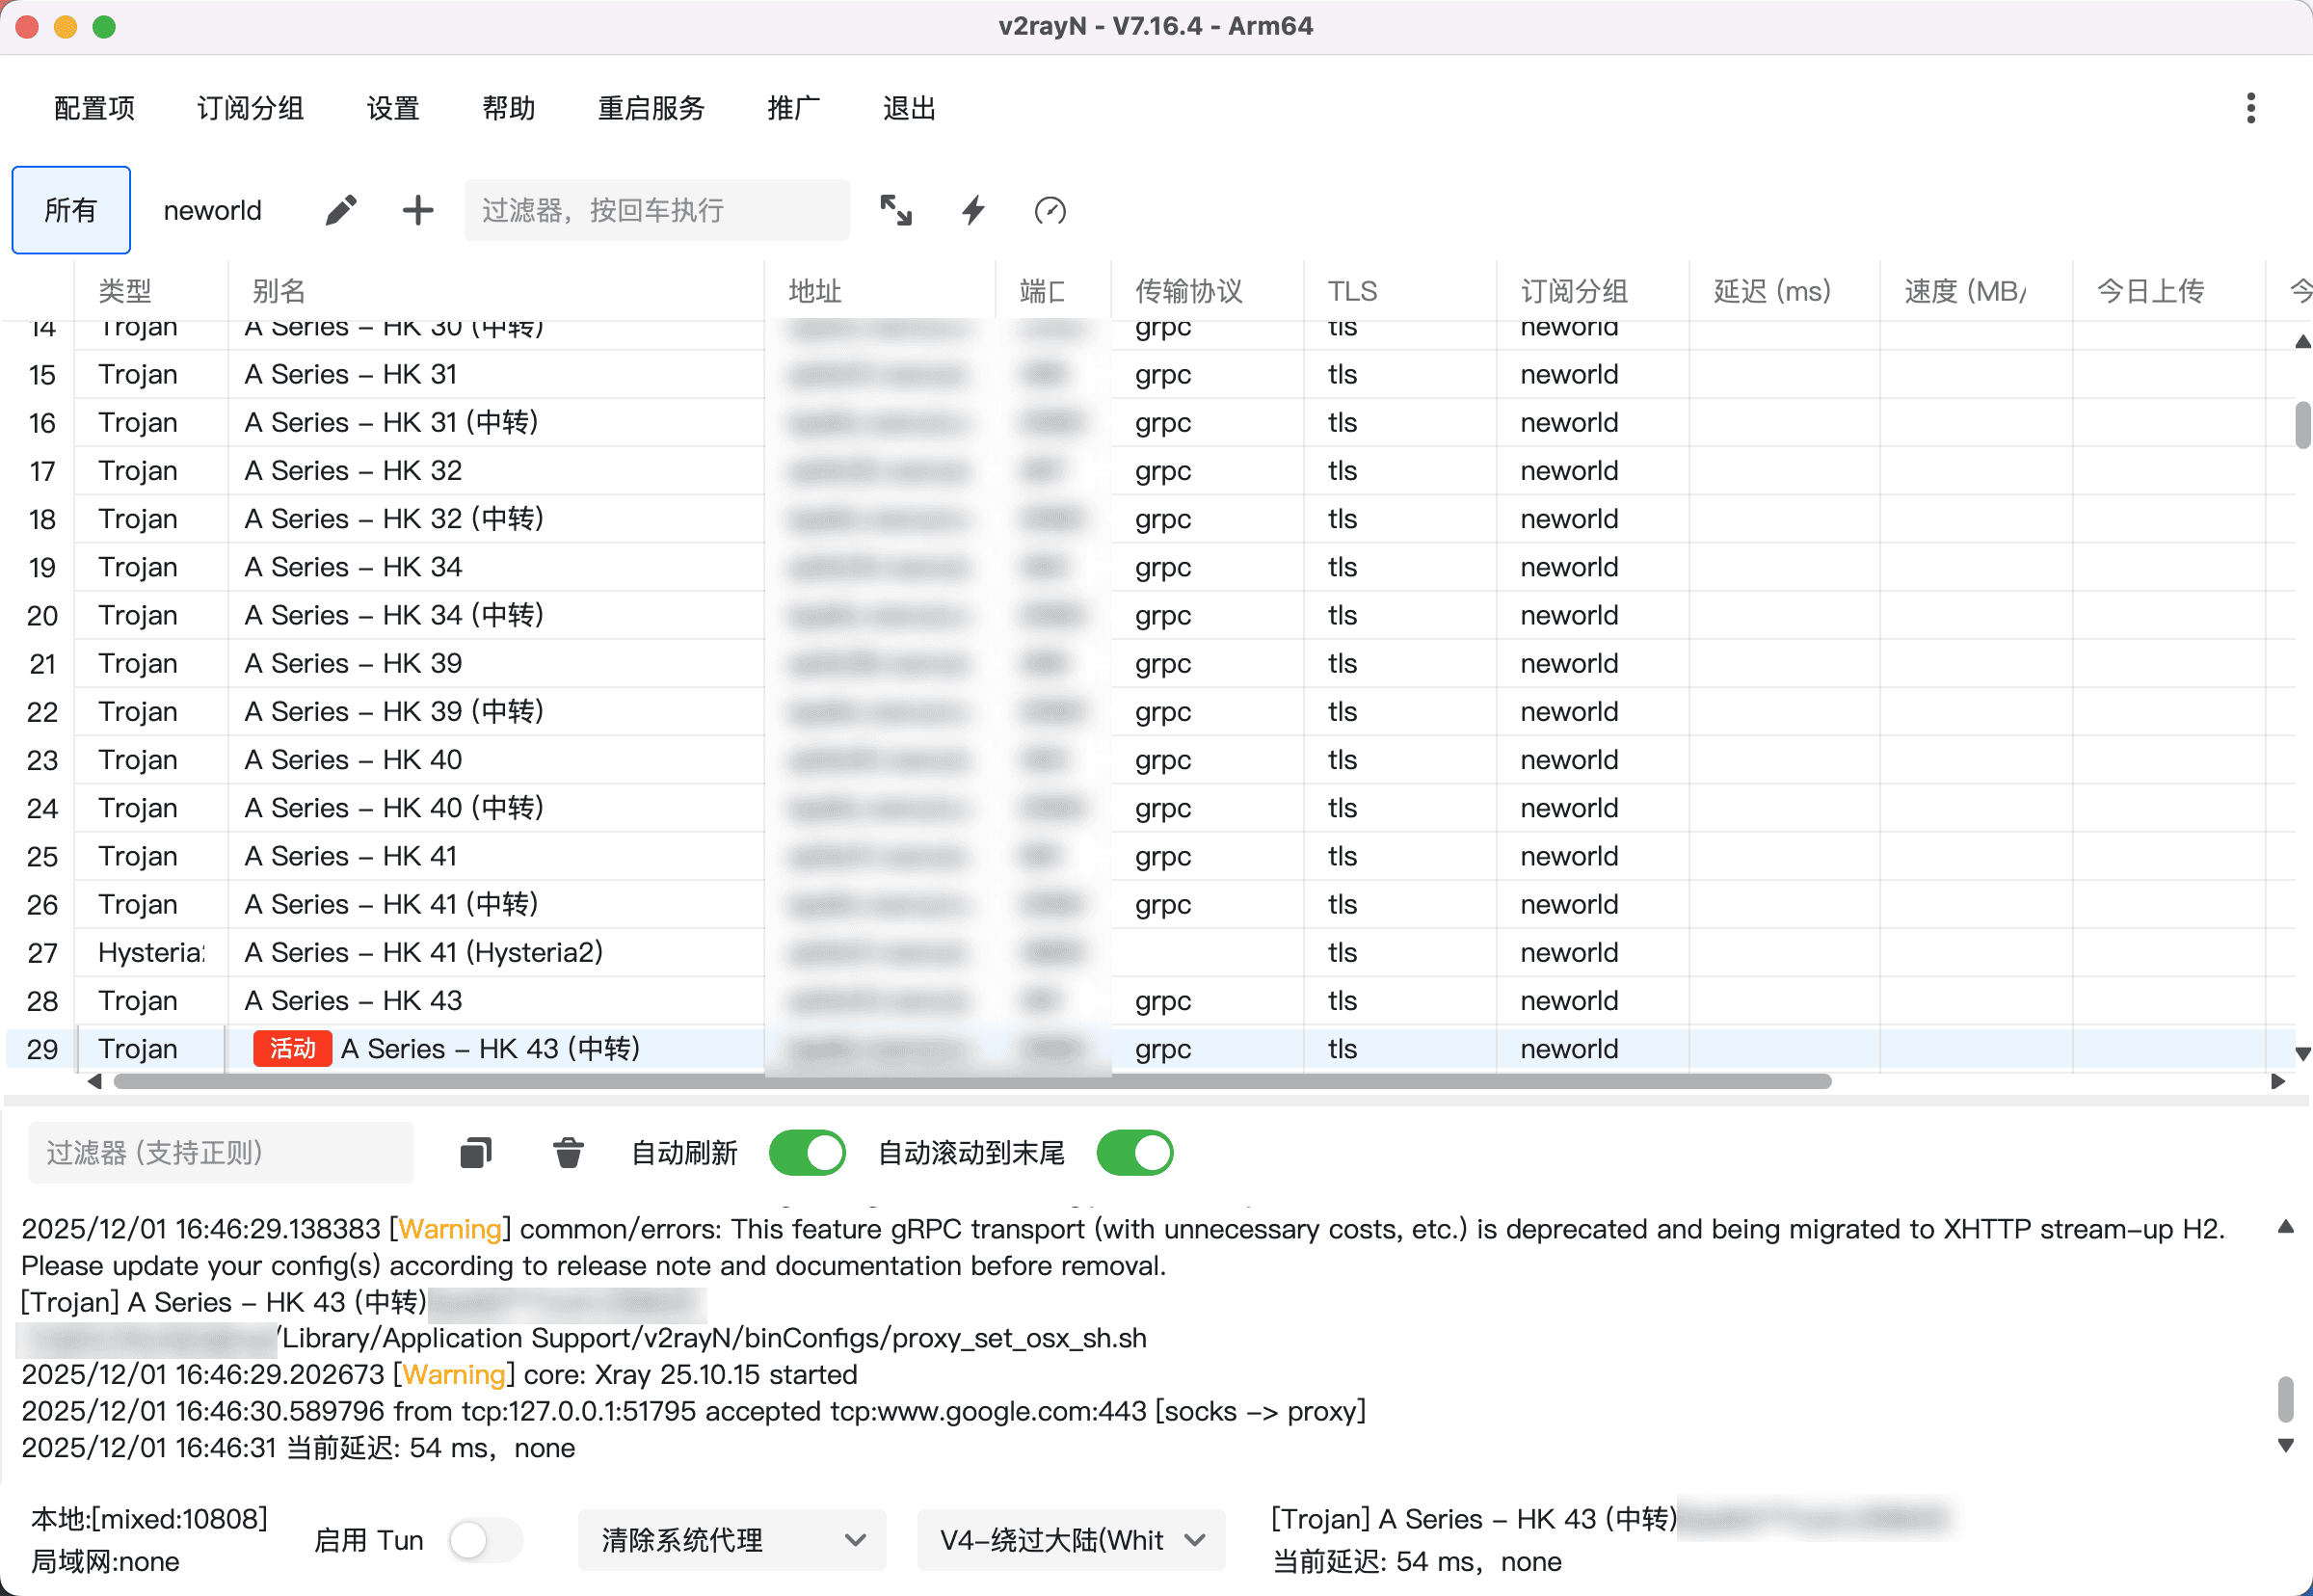Viewport: 2313px width, 1596px height.
Task: Open the three-dot more options menu
Action: point(2250,108)
